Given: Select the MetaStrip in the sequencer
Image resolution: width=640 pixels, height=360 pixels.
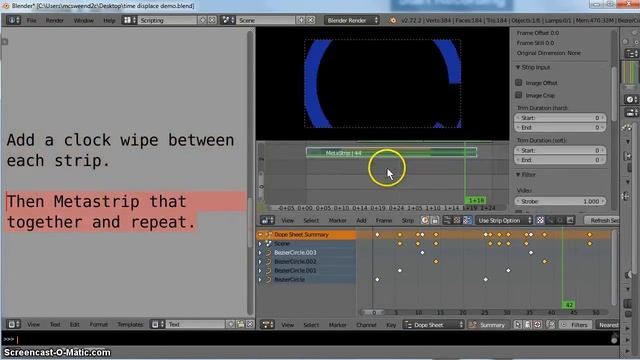Looking at the screenshot, I should (x=391, y=153).
